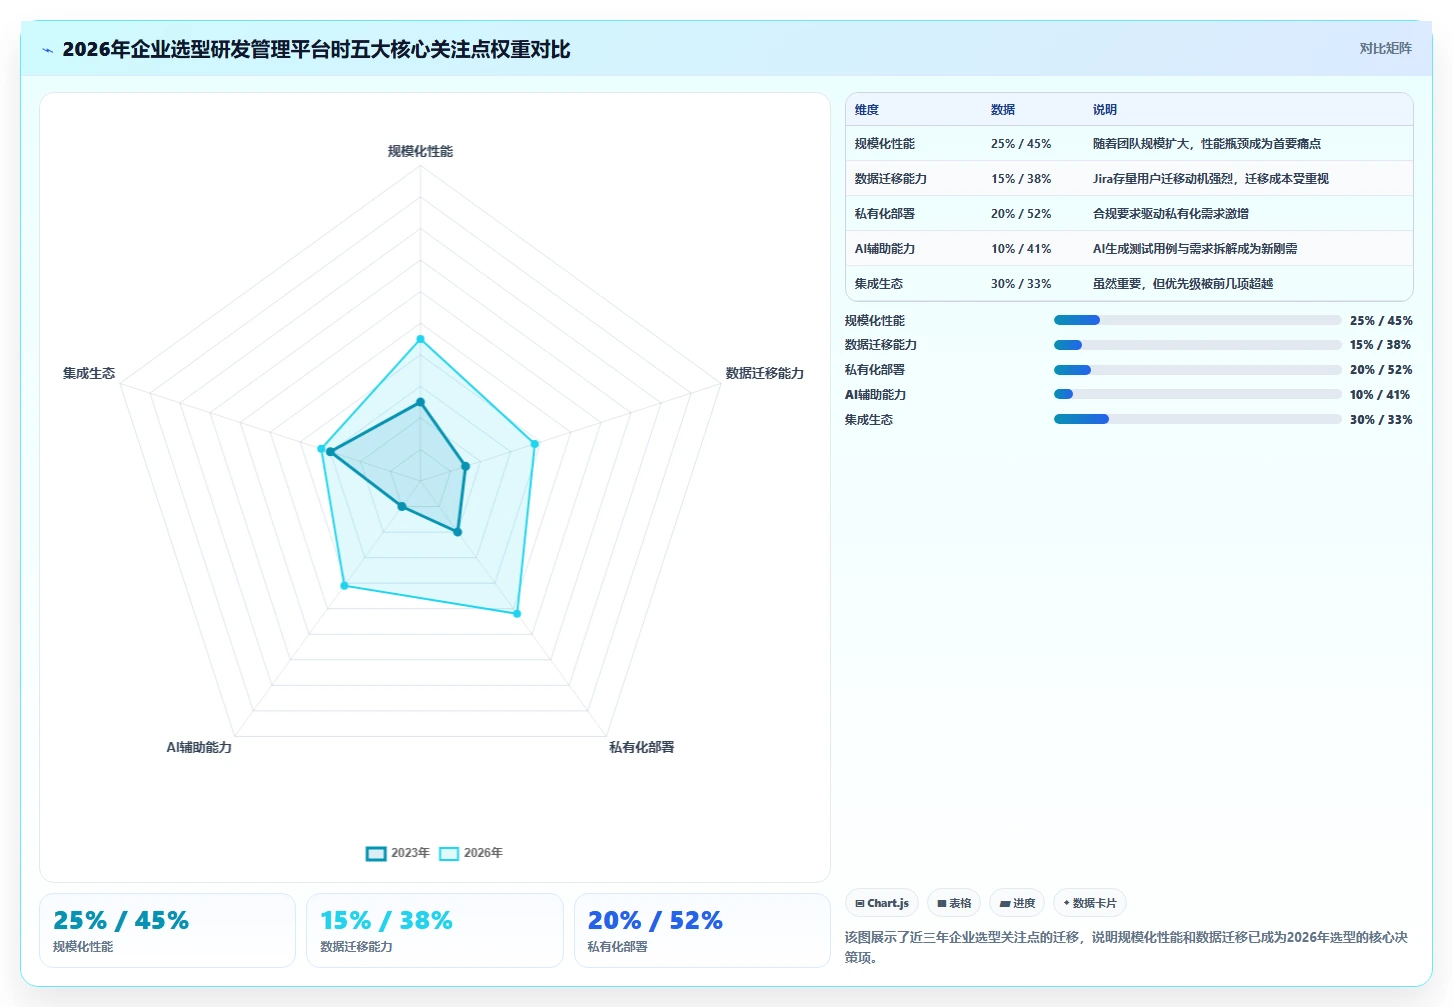This screenshot has width=1453, height=1007.
Task: Select the 规模化性能 table row name
Action: coord(885,144)
